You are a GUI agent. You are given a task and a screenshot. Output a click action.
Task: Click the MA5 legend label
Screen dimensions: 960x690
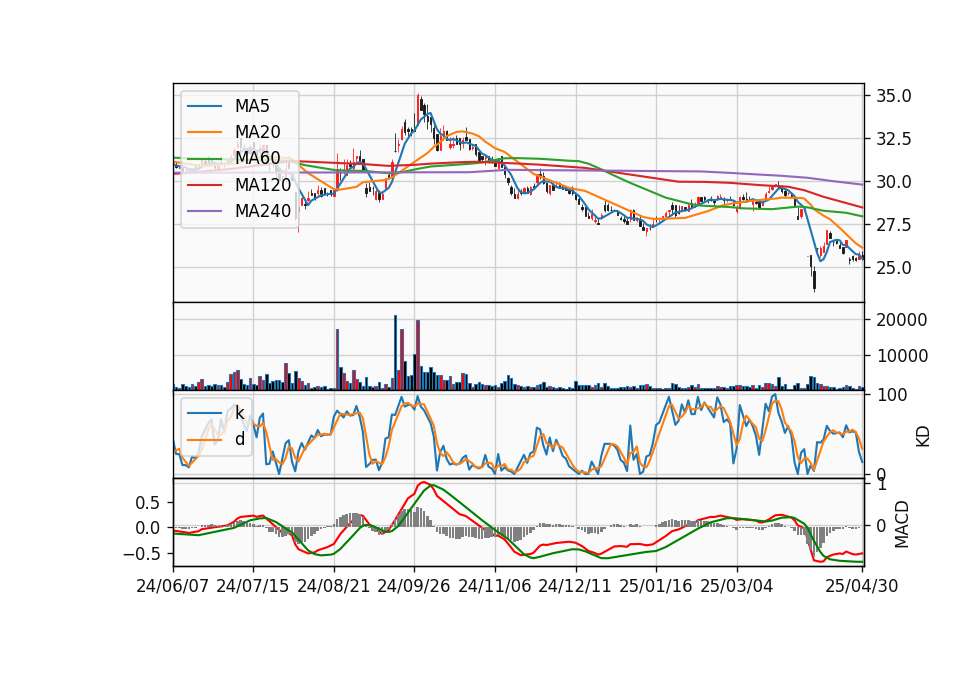click(x=252, y=106)
